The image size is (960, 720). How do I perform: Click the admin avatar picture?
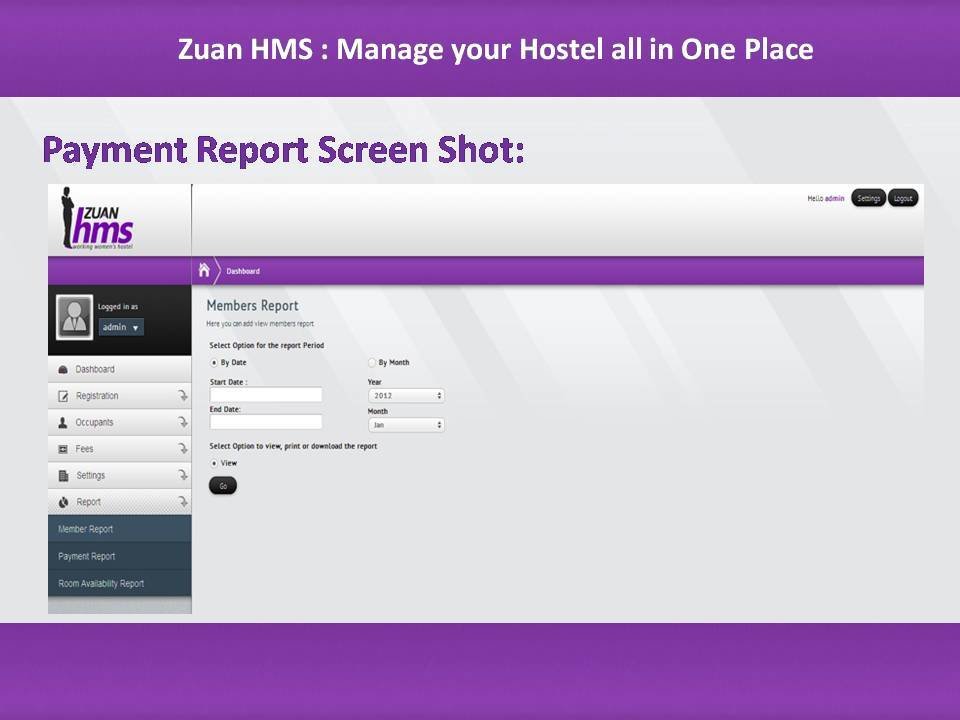point(74,317)
